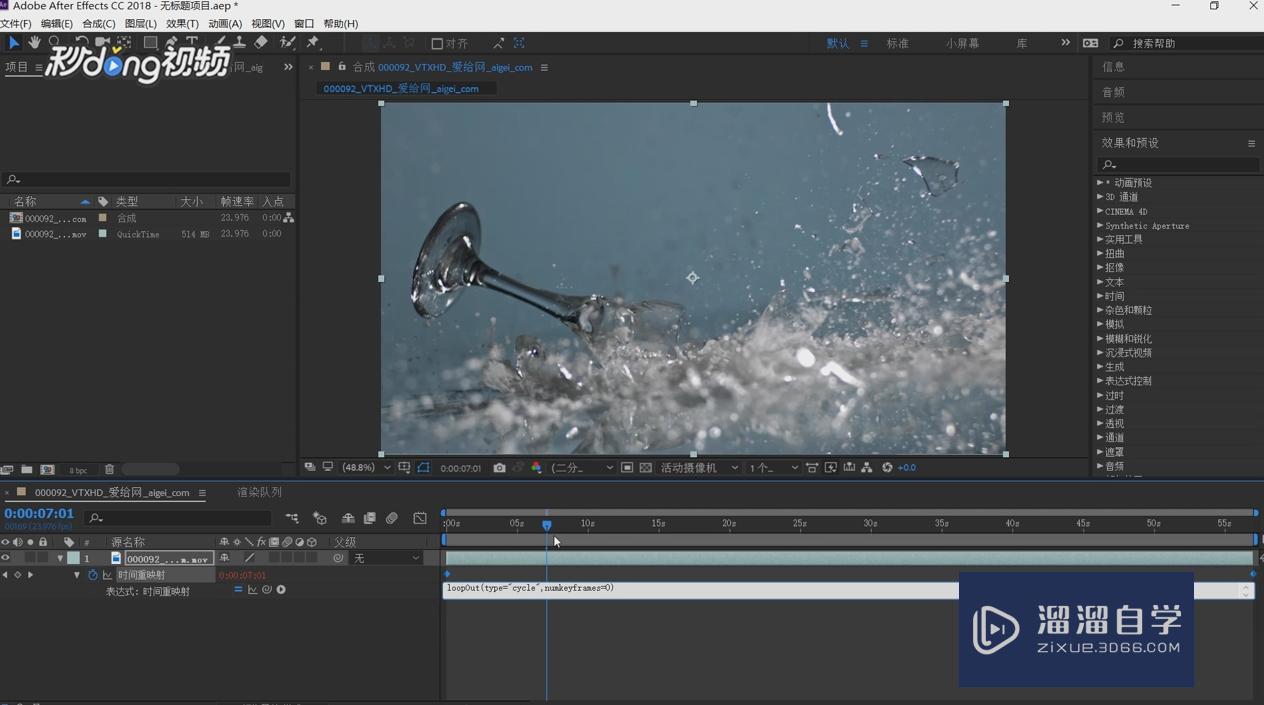Click the current time indicator on ruler
This screenshot has height=705, width=1264.
[547, 524]
